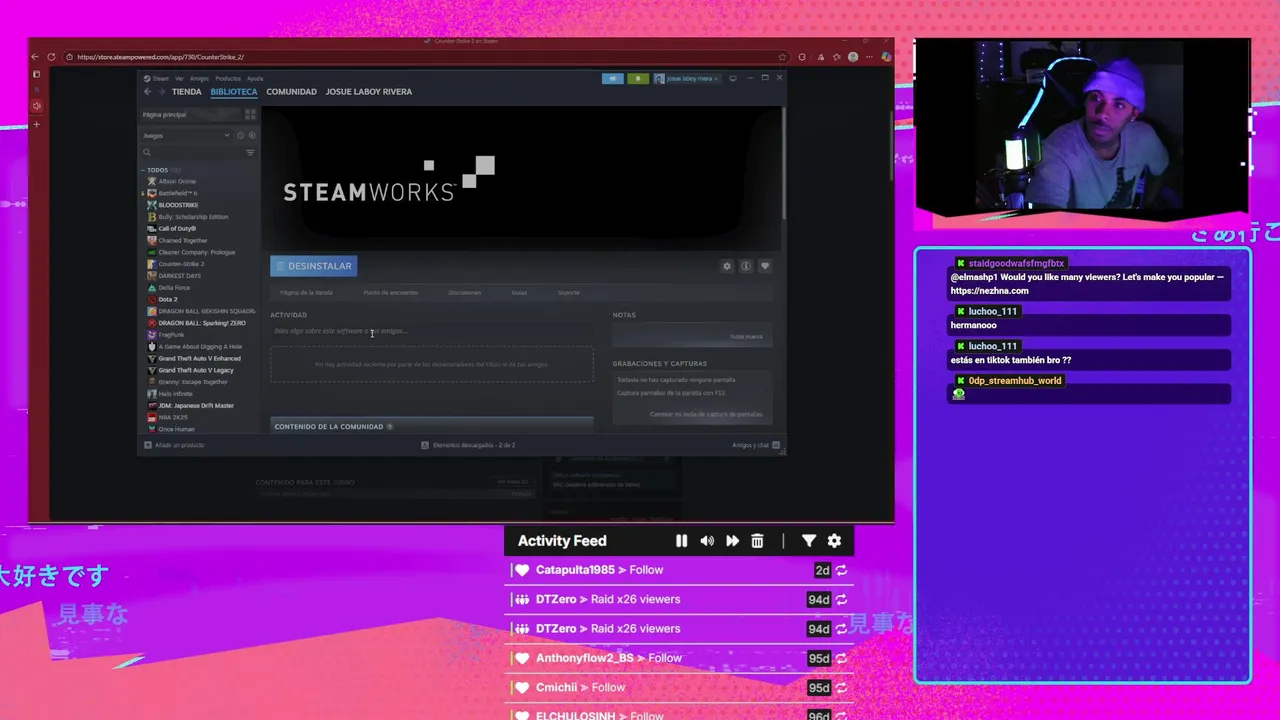
Task: Open Amigos y chat in Steam
Action: [755, 445]
